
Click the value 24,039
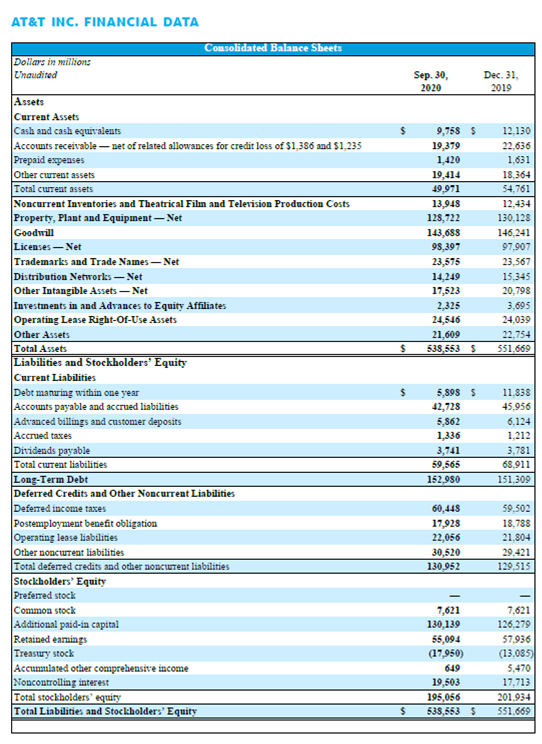tap(516, 320)
